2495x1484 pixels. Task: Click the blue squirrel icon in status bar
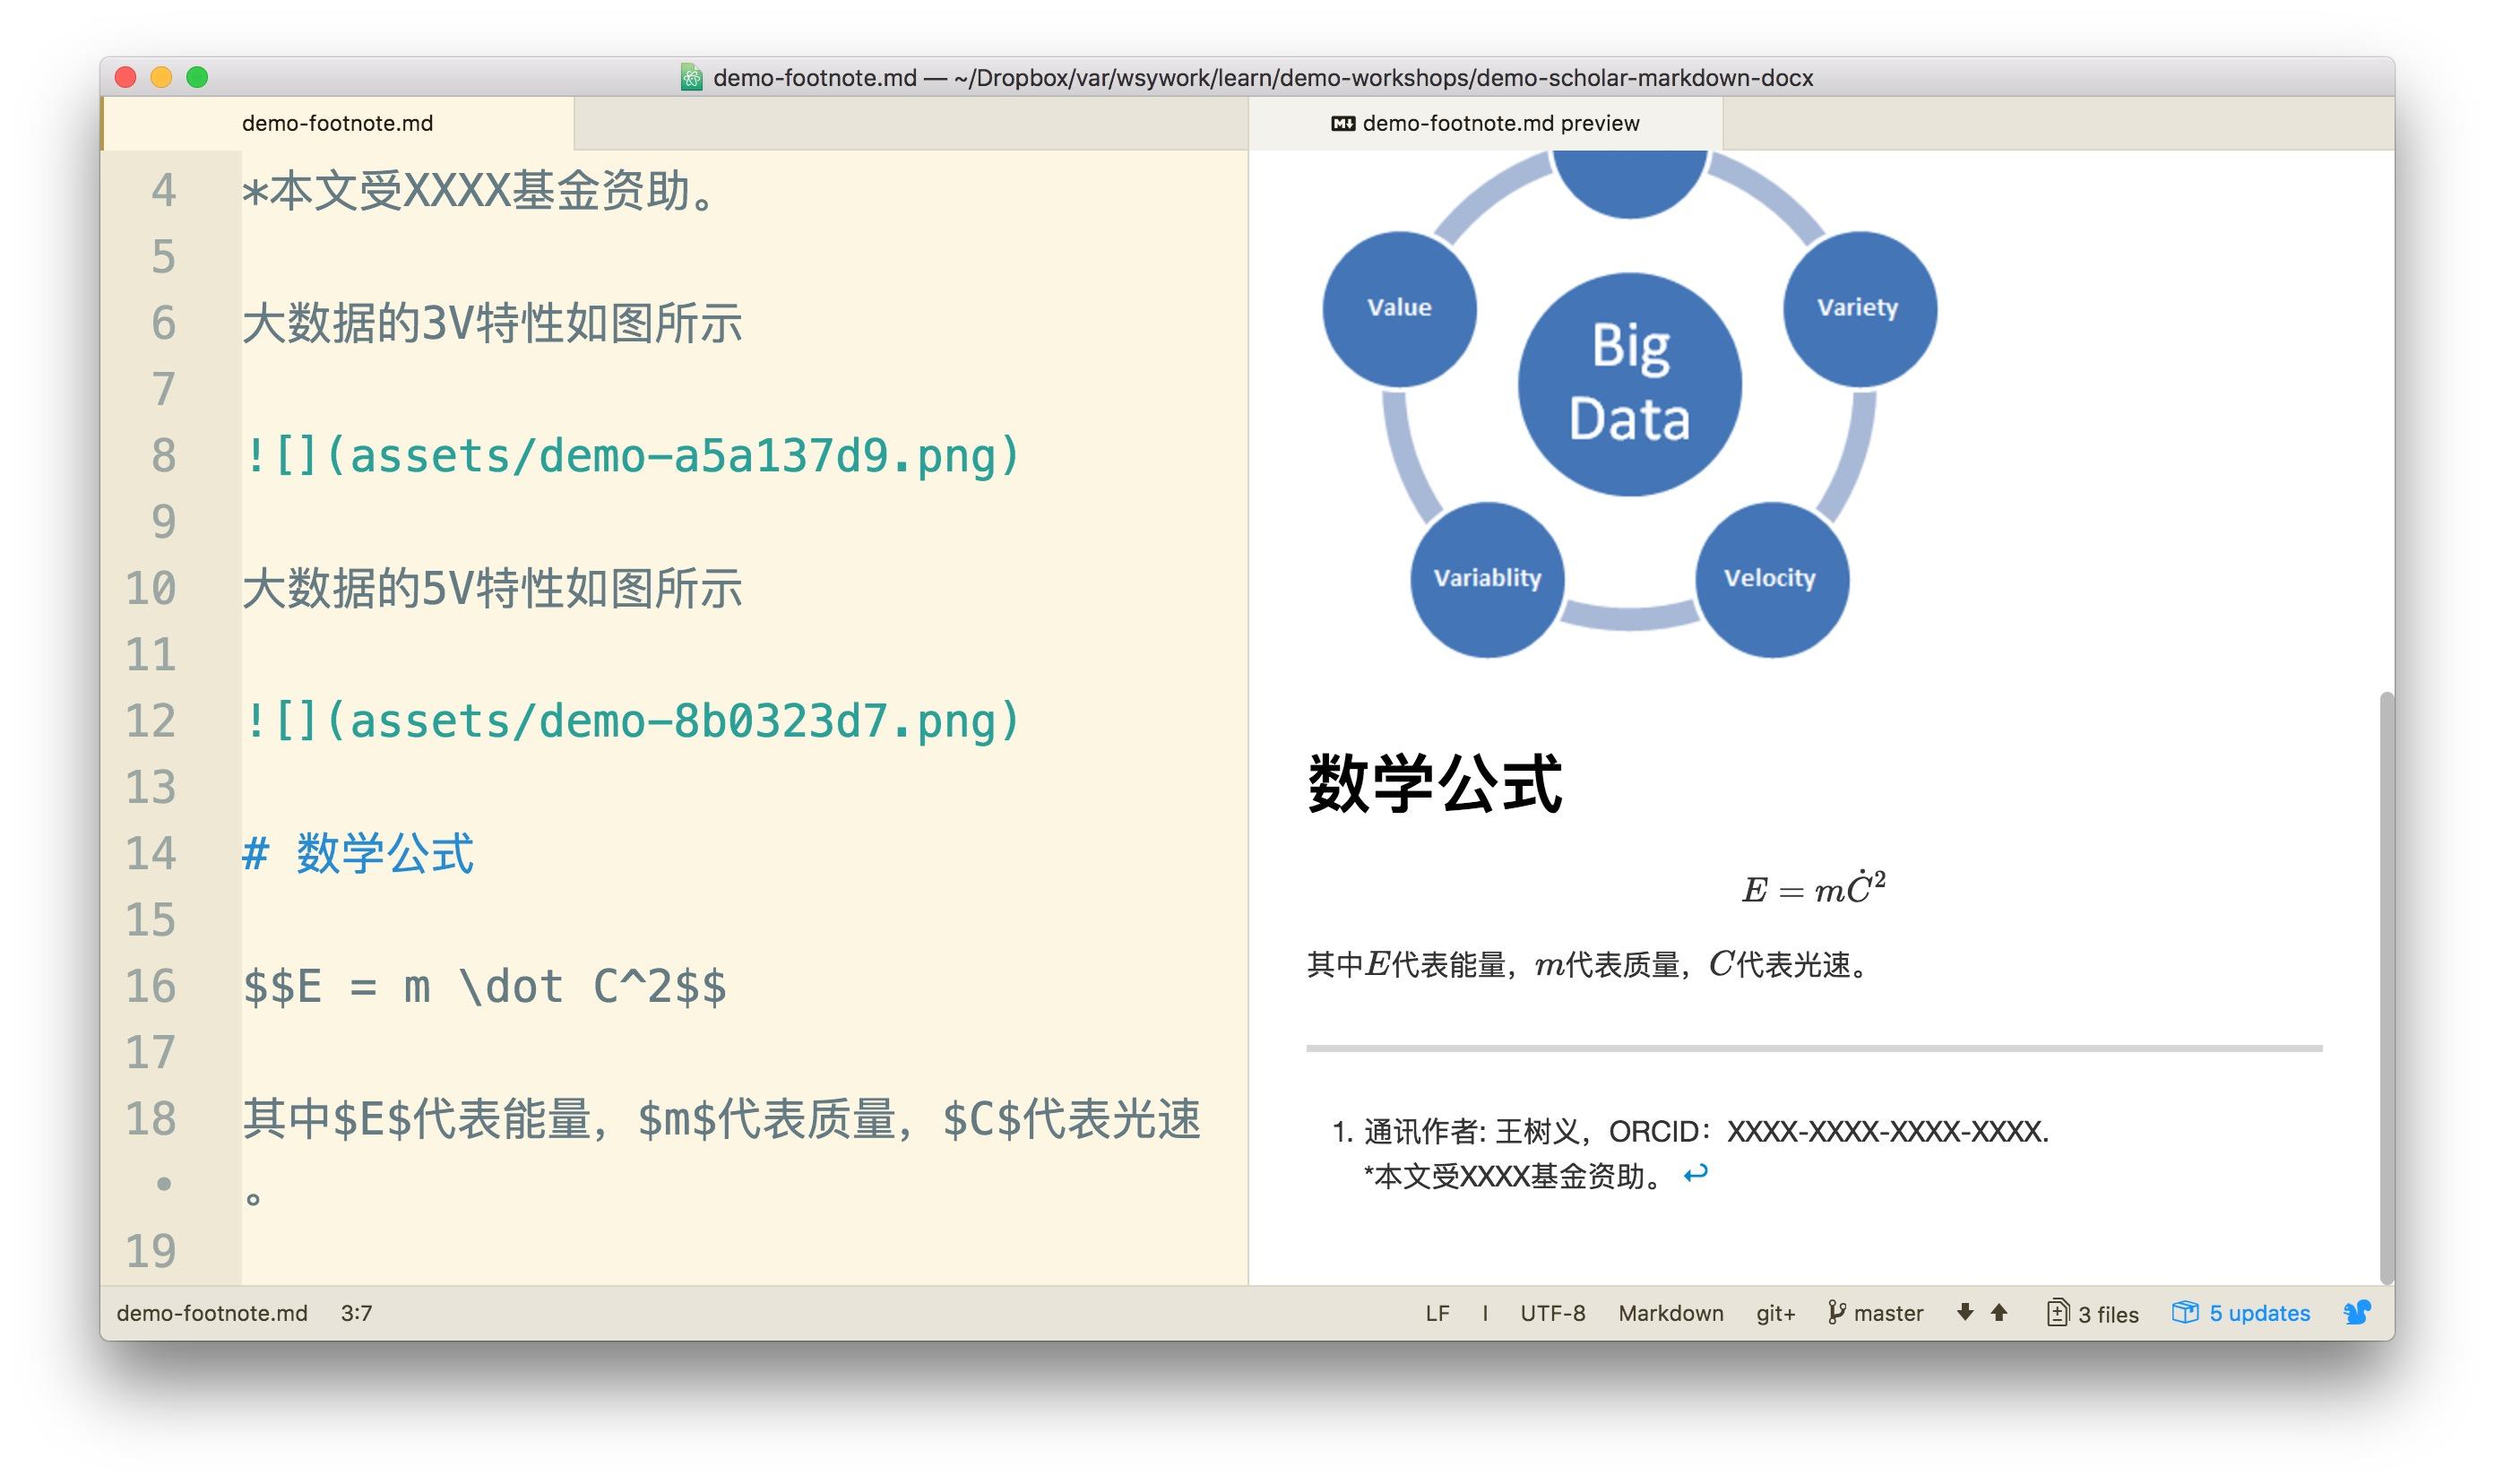coord(2357,1312)
